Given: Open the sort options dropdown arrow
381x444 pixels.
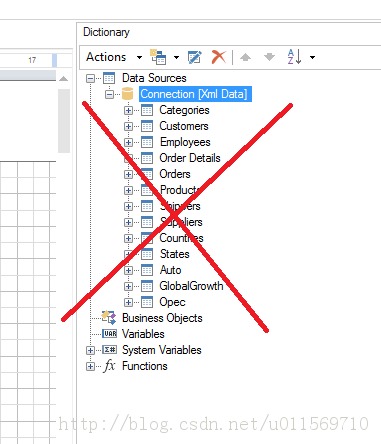Looking at the screenshot, I should 312,57.
